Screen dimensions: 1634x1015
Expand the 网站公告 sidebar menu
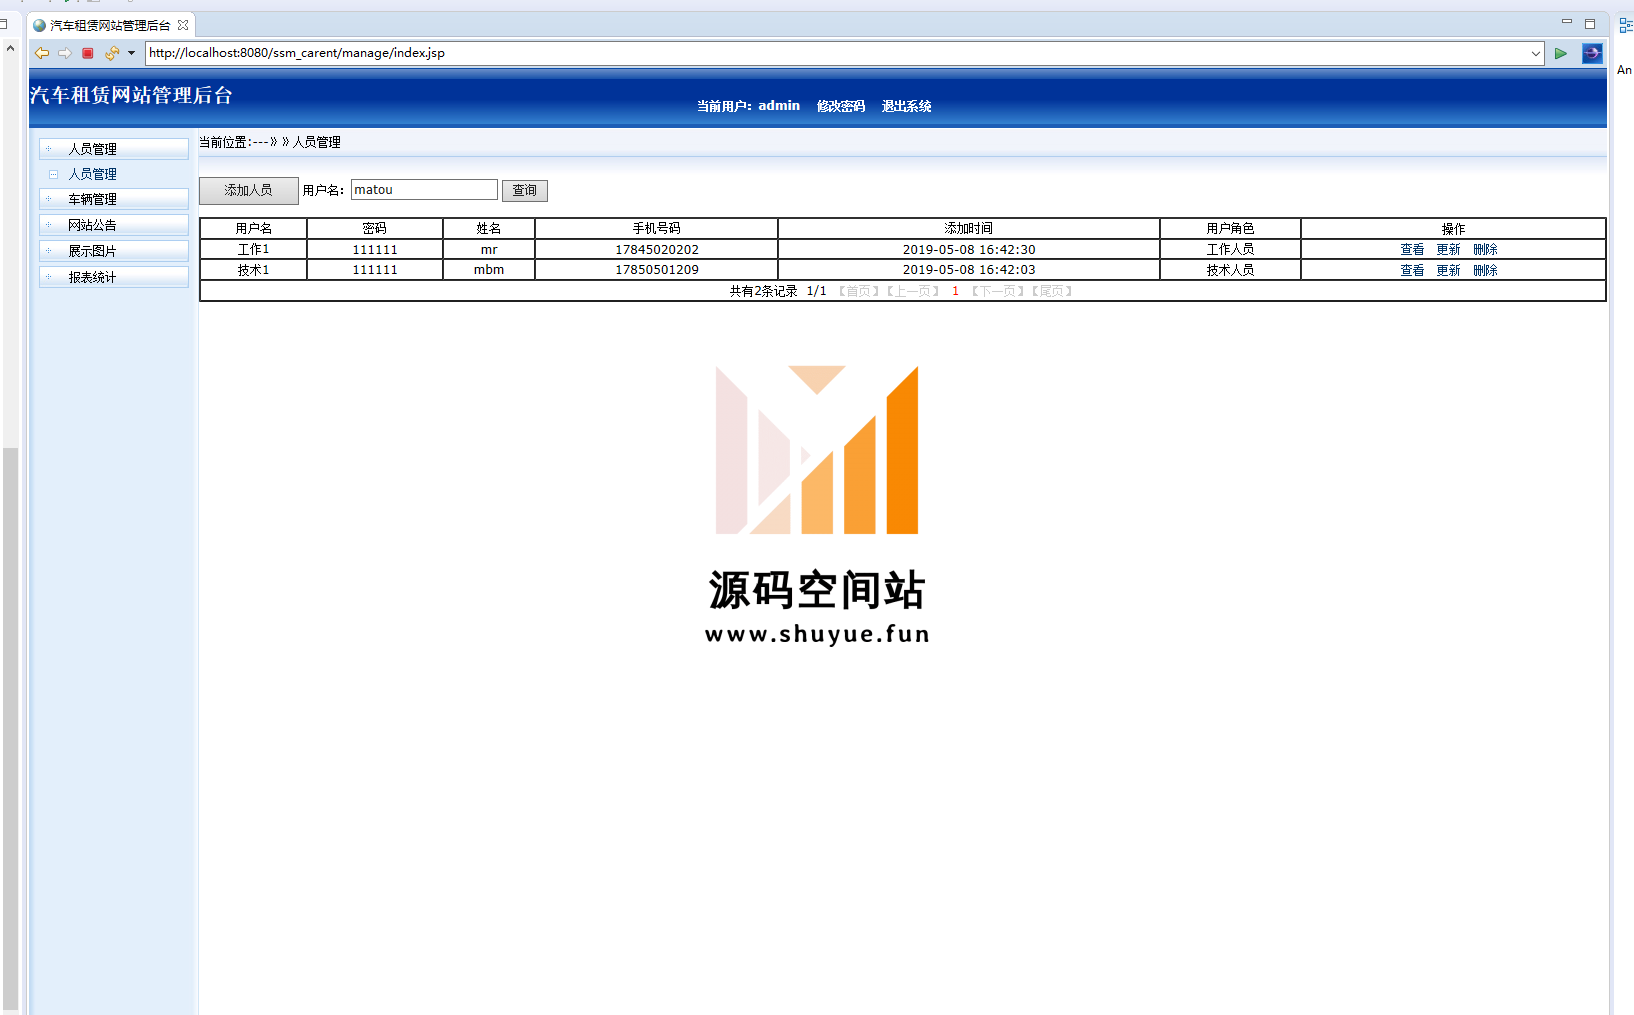pos(114,225)
